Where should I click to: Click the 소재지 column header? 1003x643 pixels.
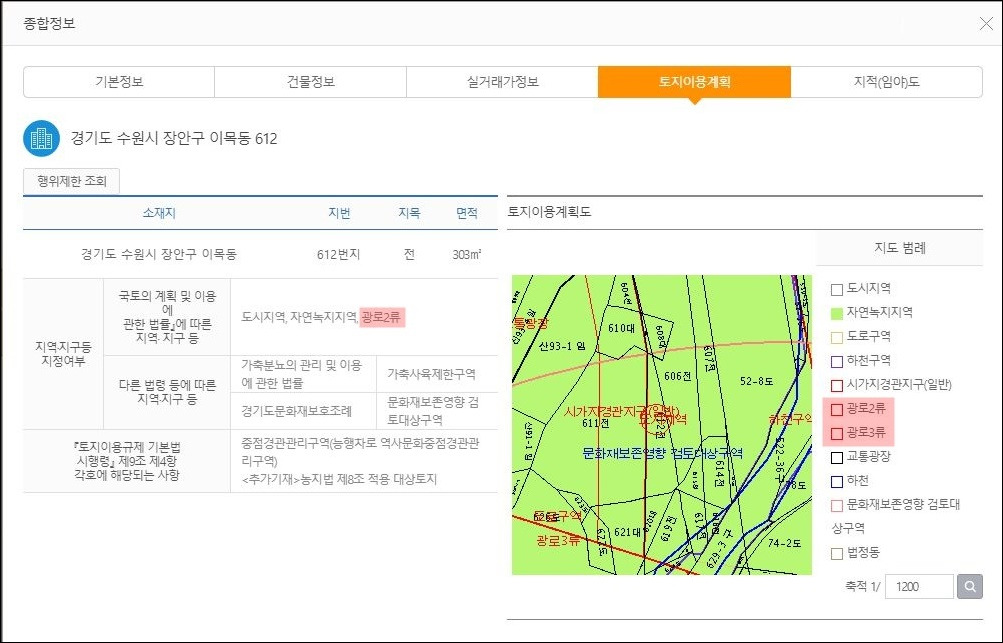(159, 213)
